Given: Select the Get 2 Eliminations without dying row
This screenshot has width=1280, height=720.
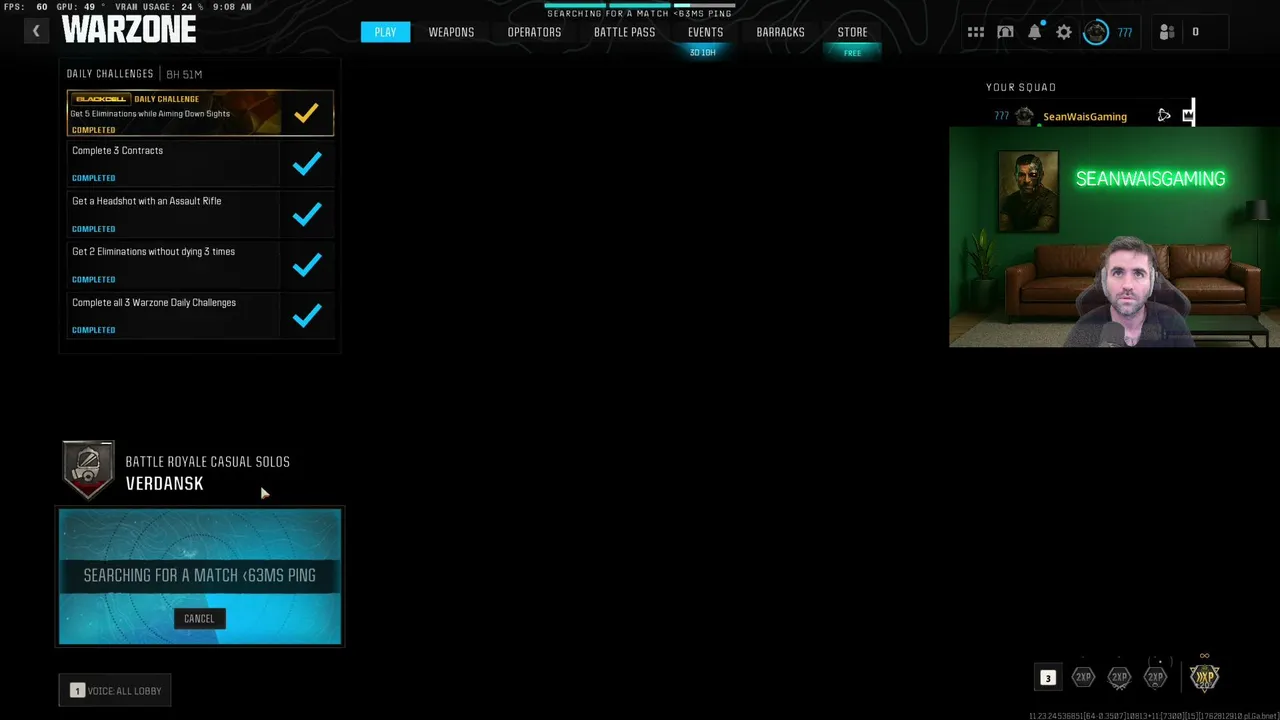Looking at the screenshot, I should [x=200, y=265].
